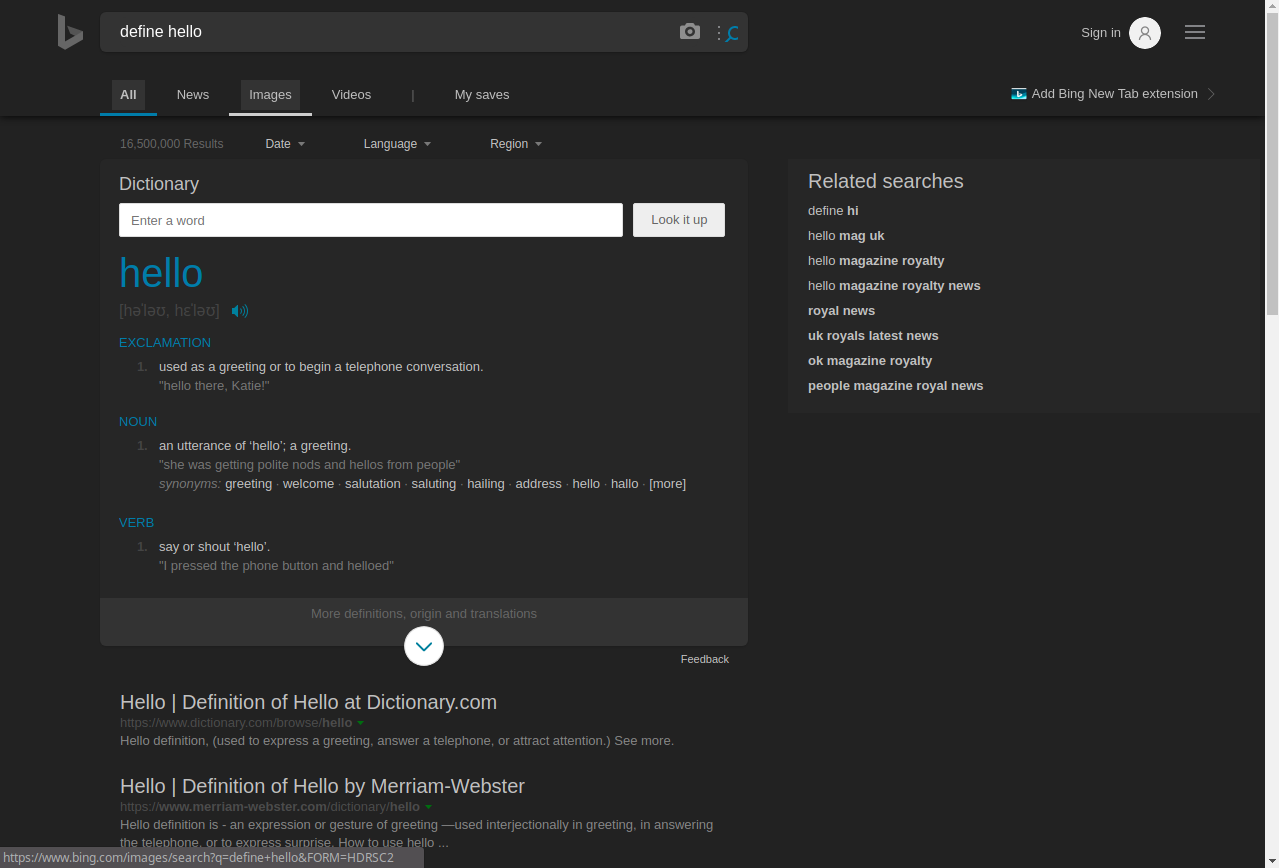Click the arrow after the extension banner
1279x868 pixels.
1211,93
